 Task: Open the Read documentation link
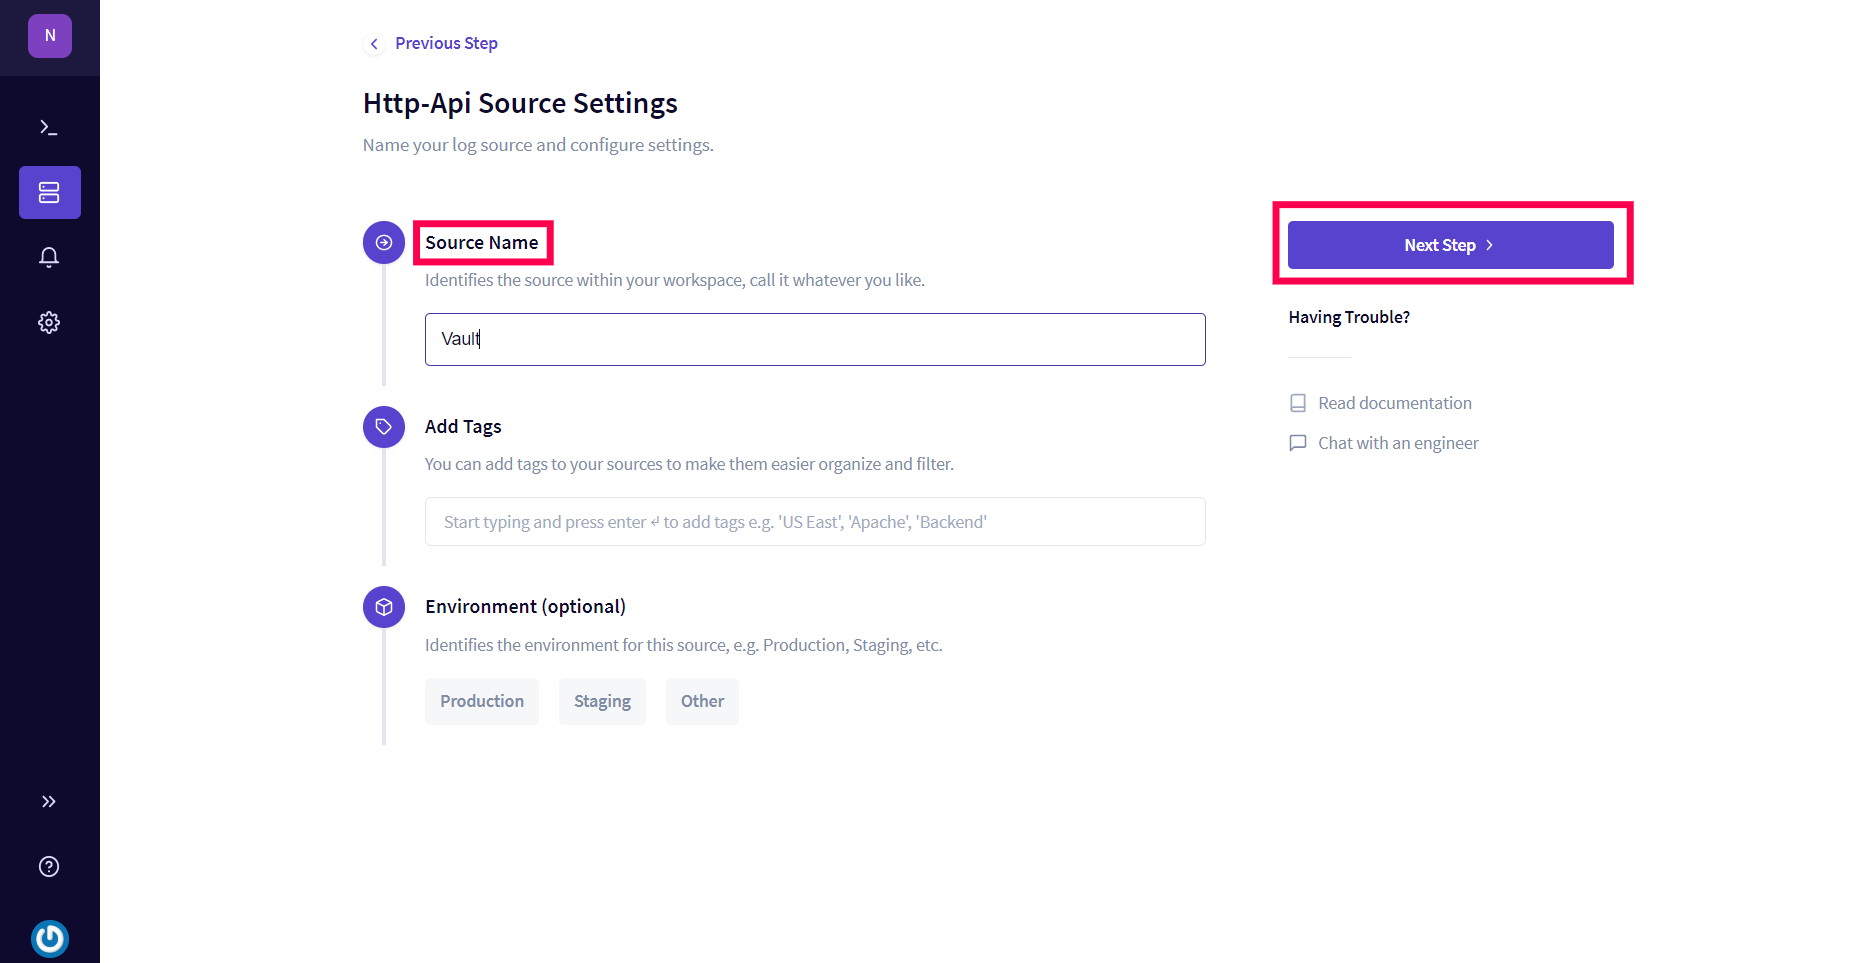pyautogui.click(x=1394, y=403)
